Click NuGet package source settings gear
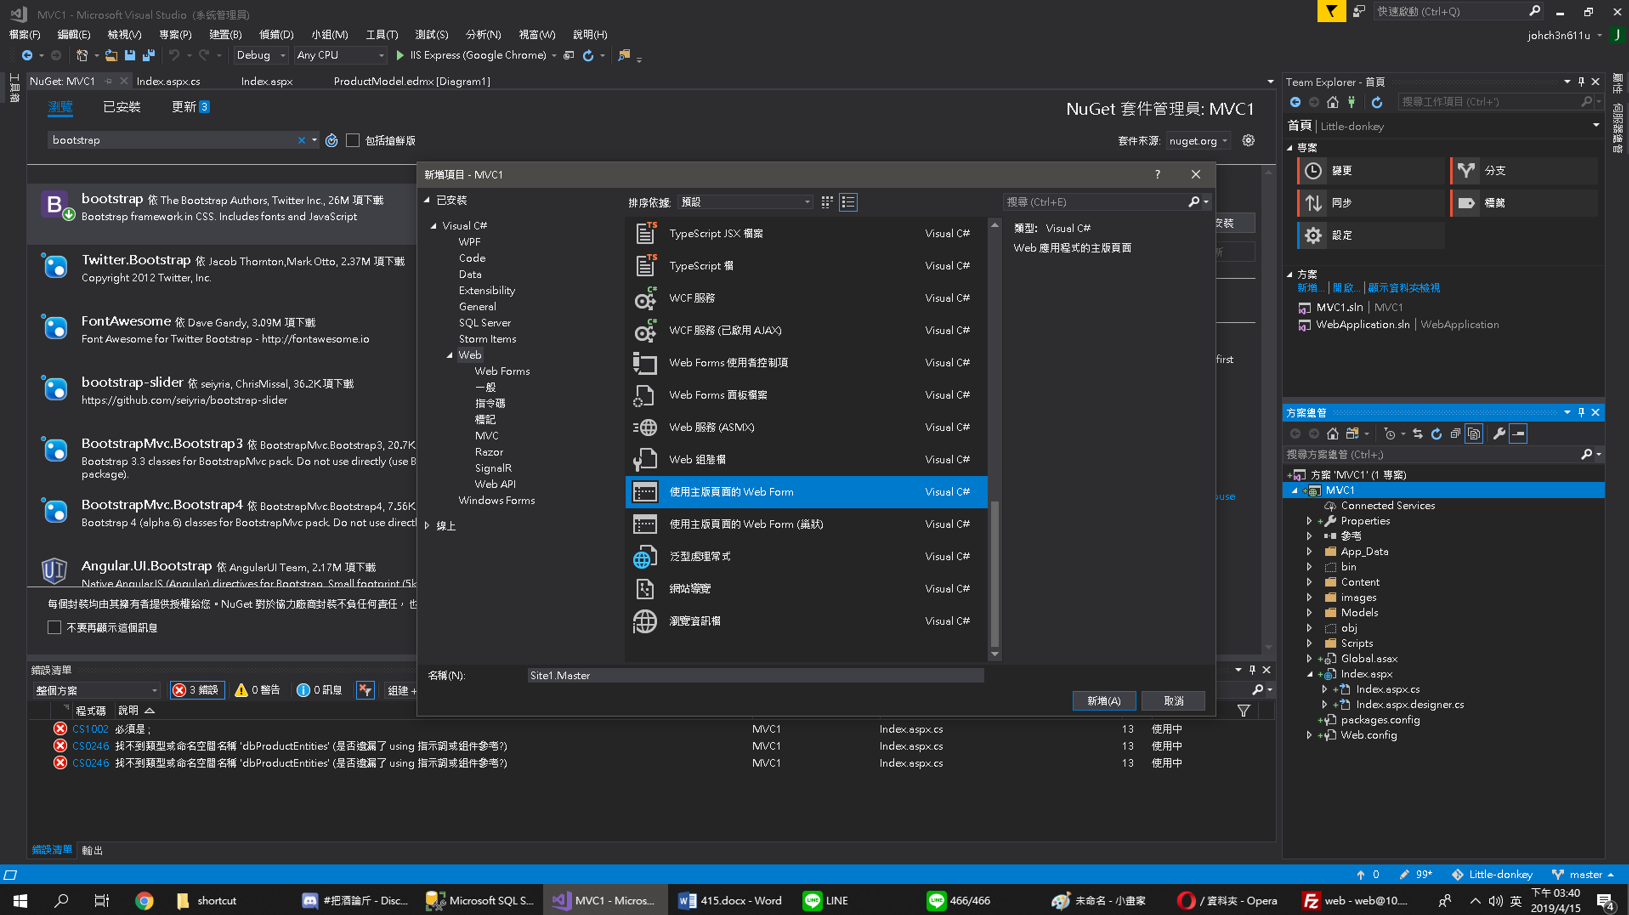 coord(1248,141)
